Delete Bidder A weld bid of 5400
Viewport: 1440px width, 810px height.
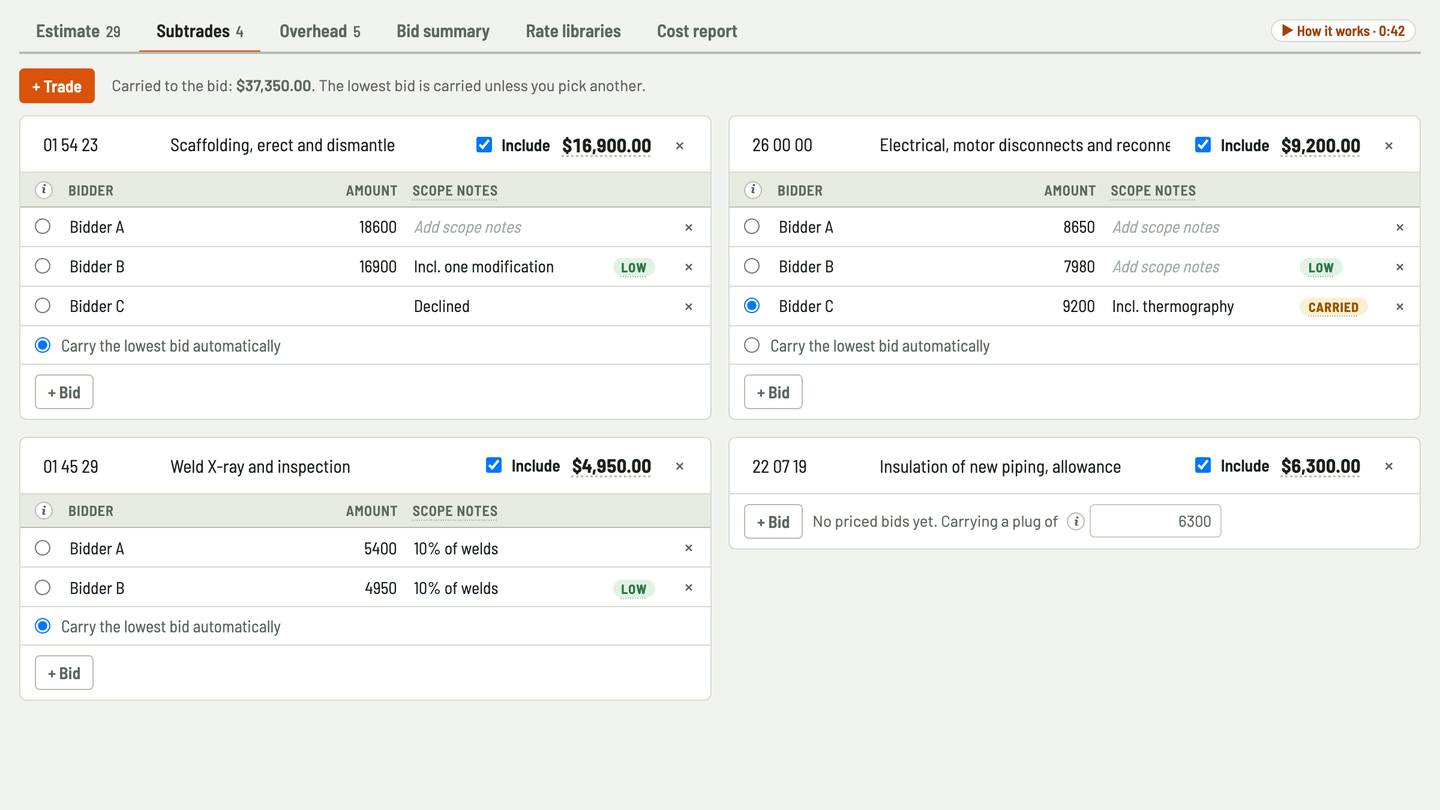pyautogui.click(x=688, y=548)
